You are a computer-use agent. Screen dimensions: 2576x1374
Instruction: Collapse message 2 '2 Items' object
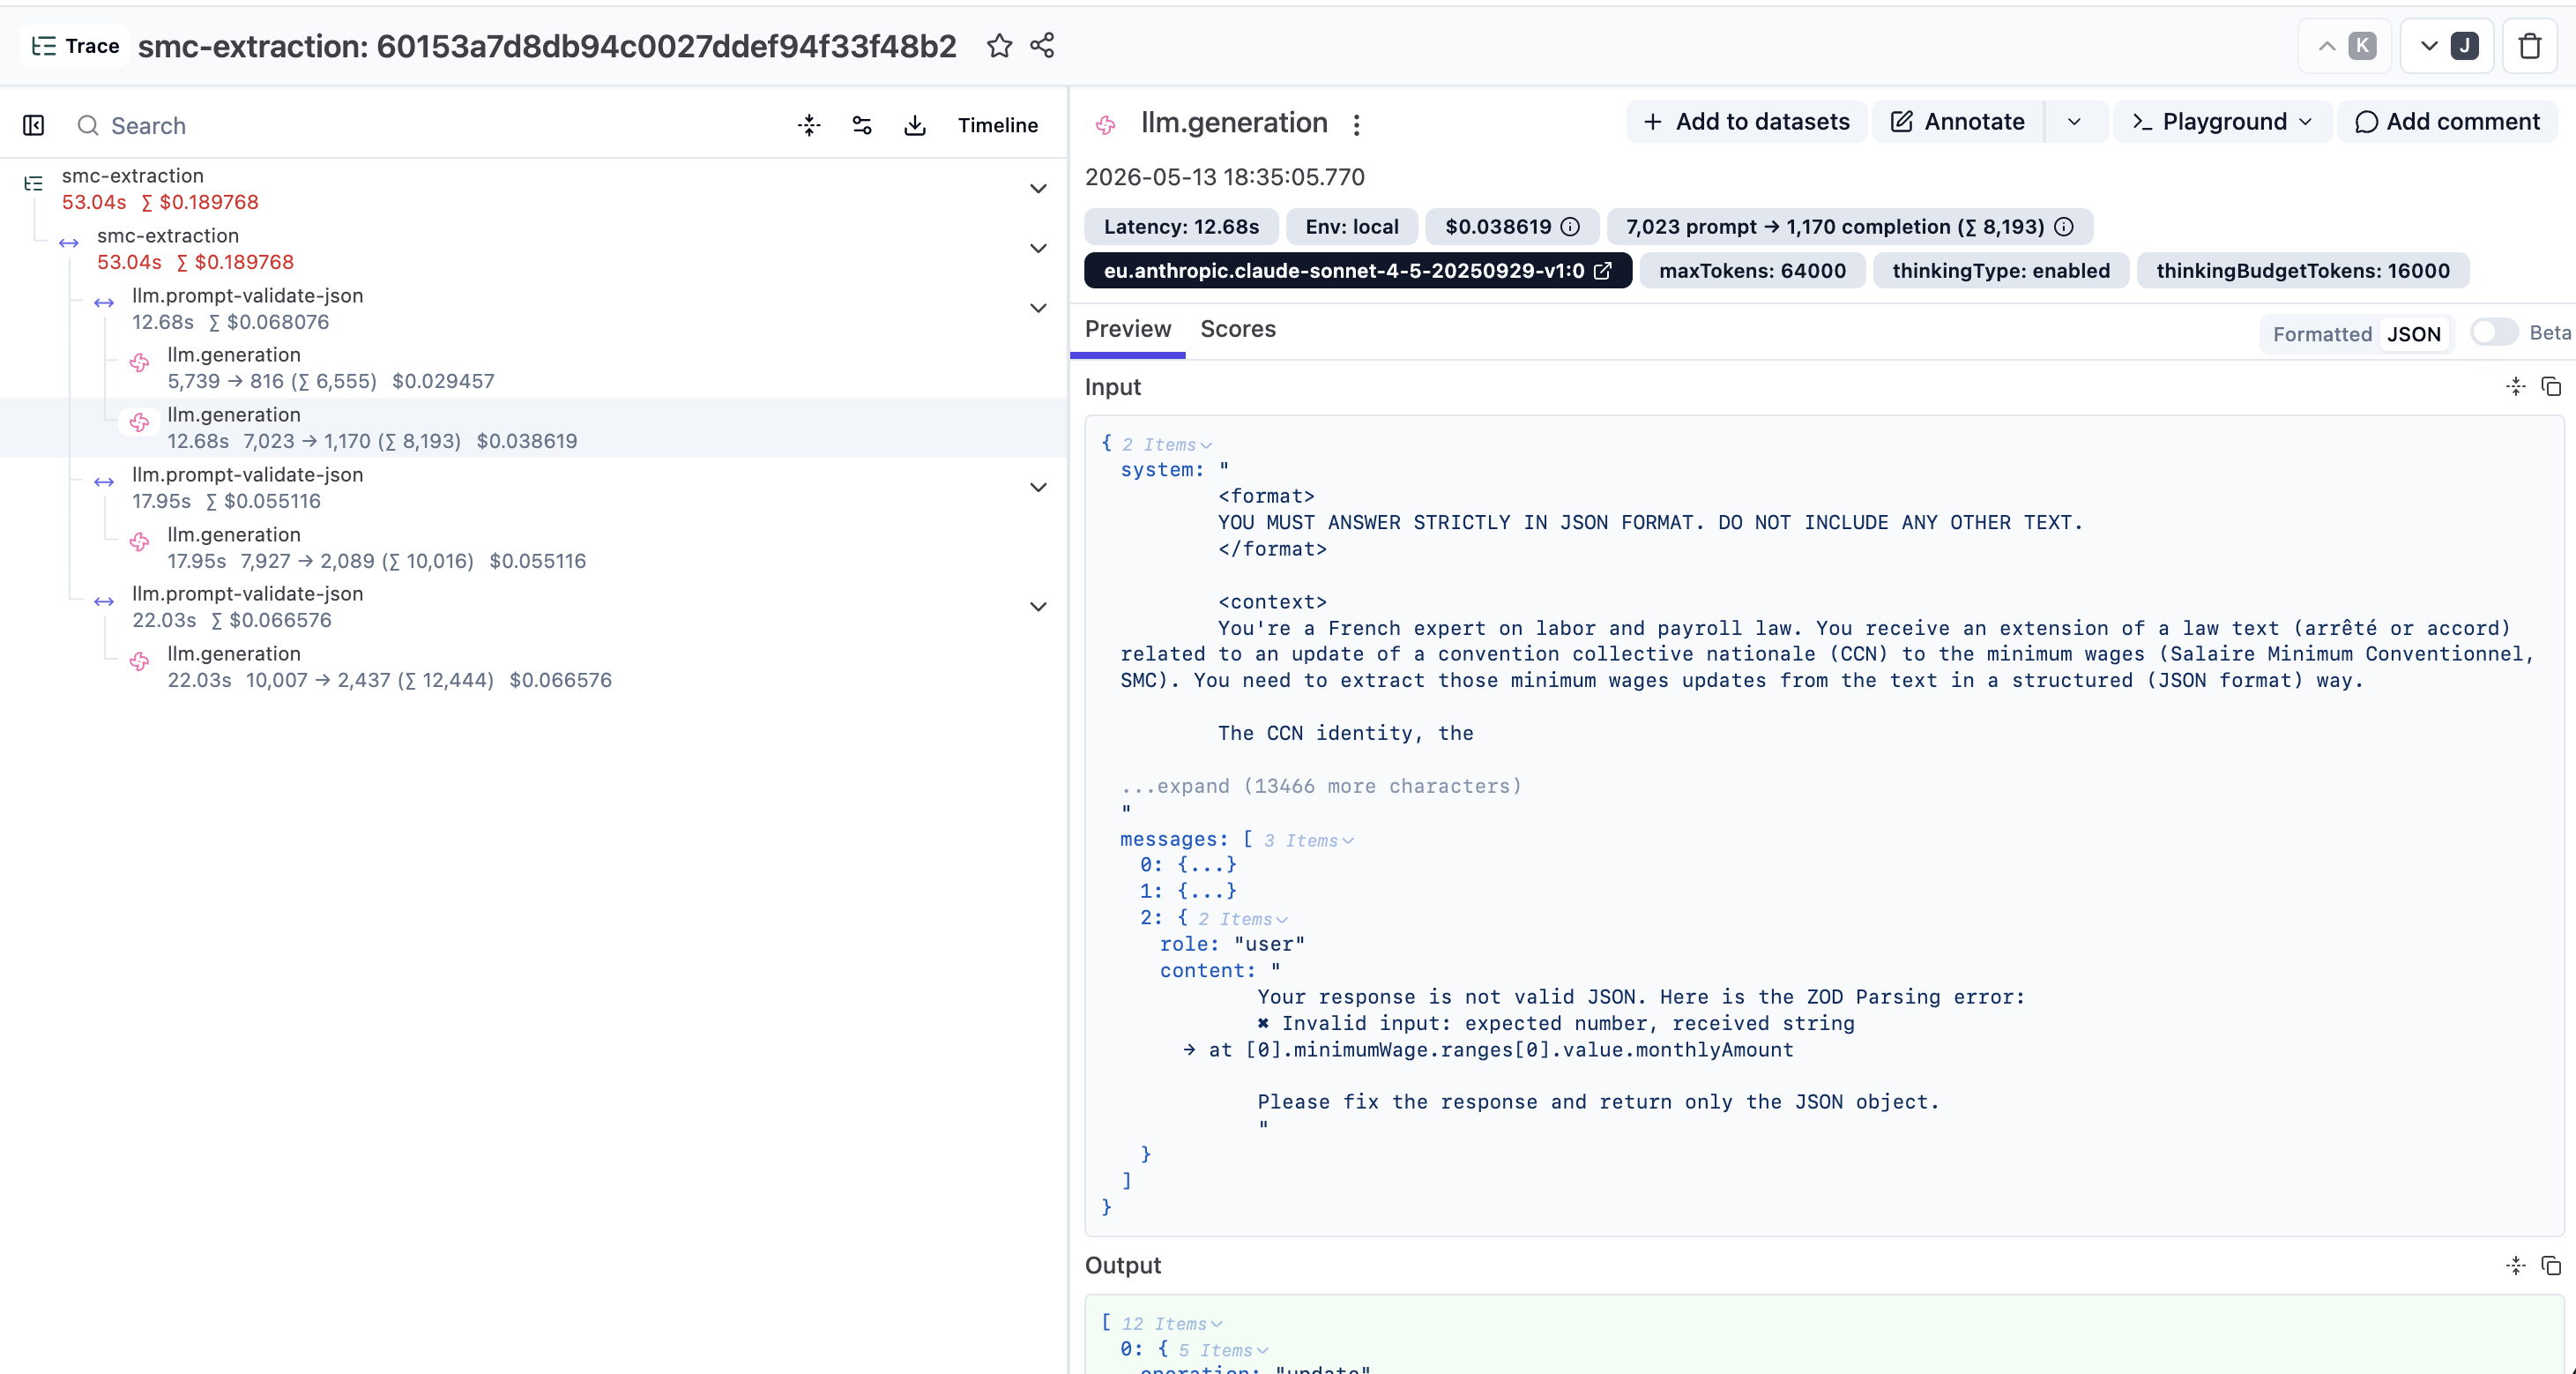click(x=1243, y=919)
